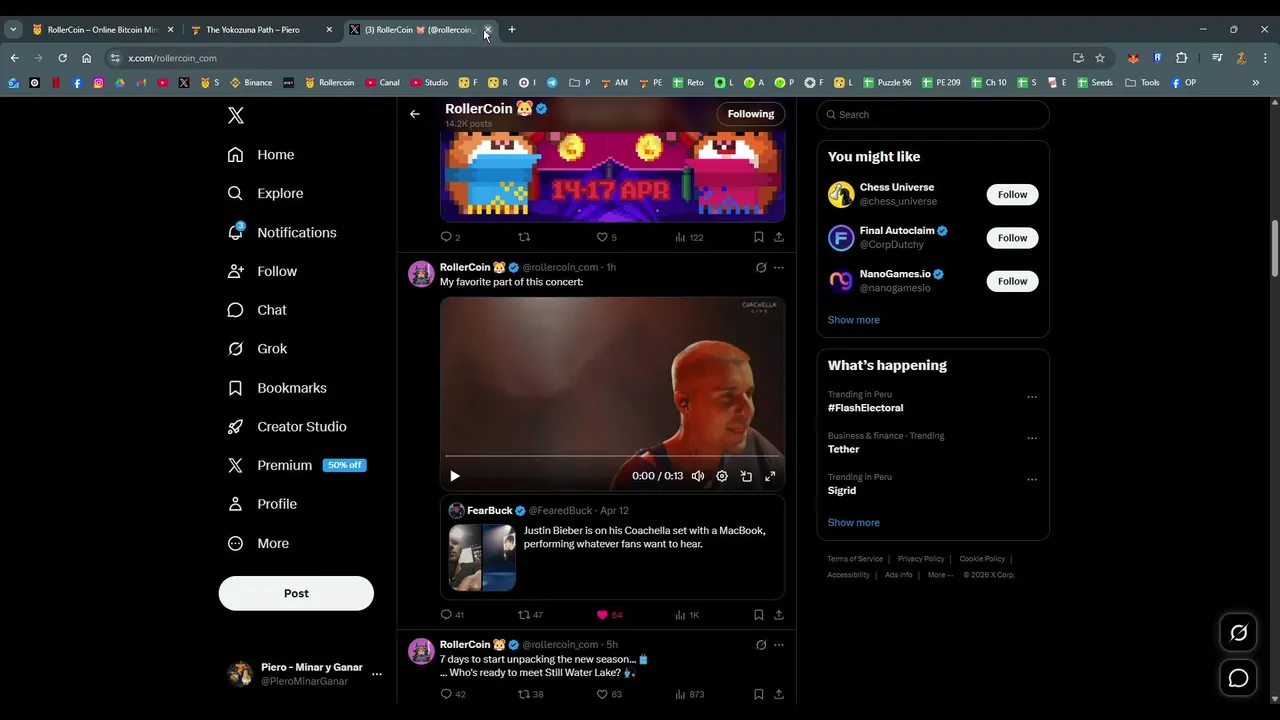The image size is (1280, 720).
Task: Open the Binance bookmark
Action: [x=251, y=83]
